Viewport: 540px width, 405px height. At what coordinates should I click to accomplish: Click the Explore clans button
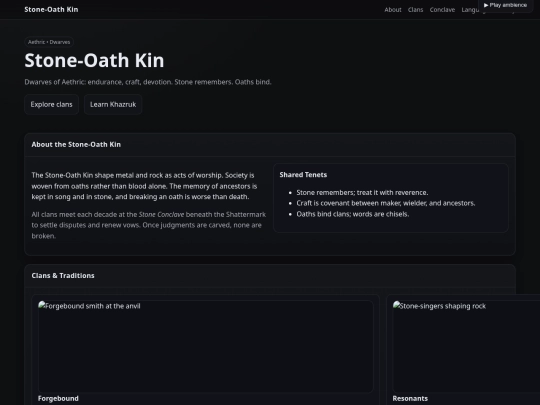click(x=51, y=104)
